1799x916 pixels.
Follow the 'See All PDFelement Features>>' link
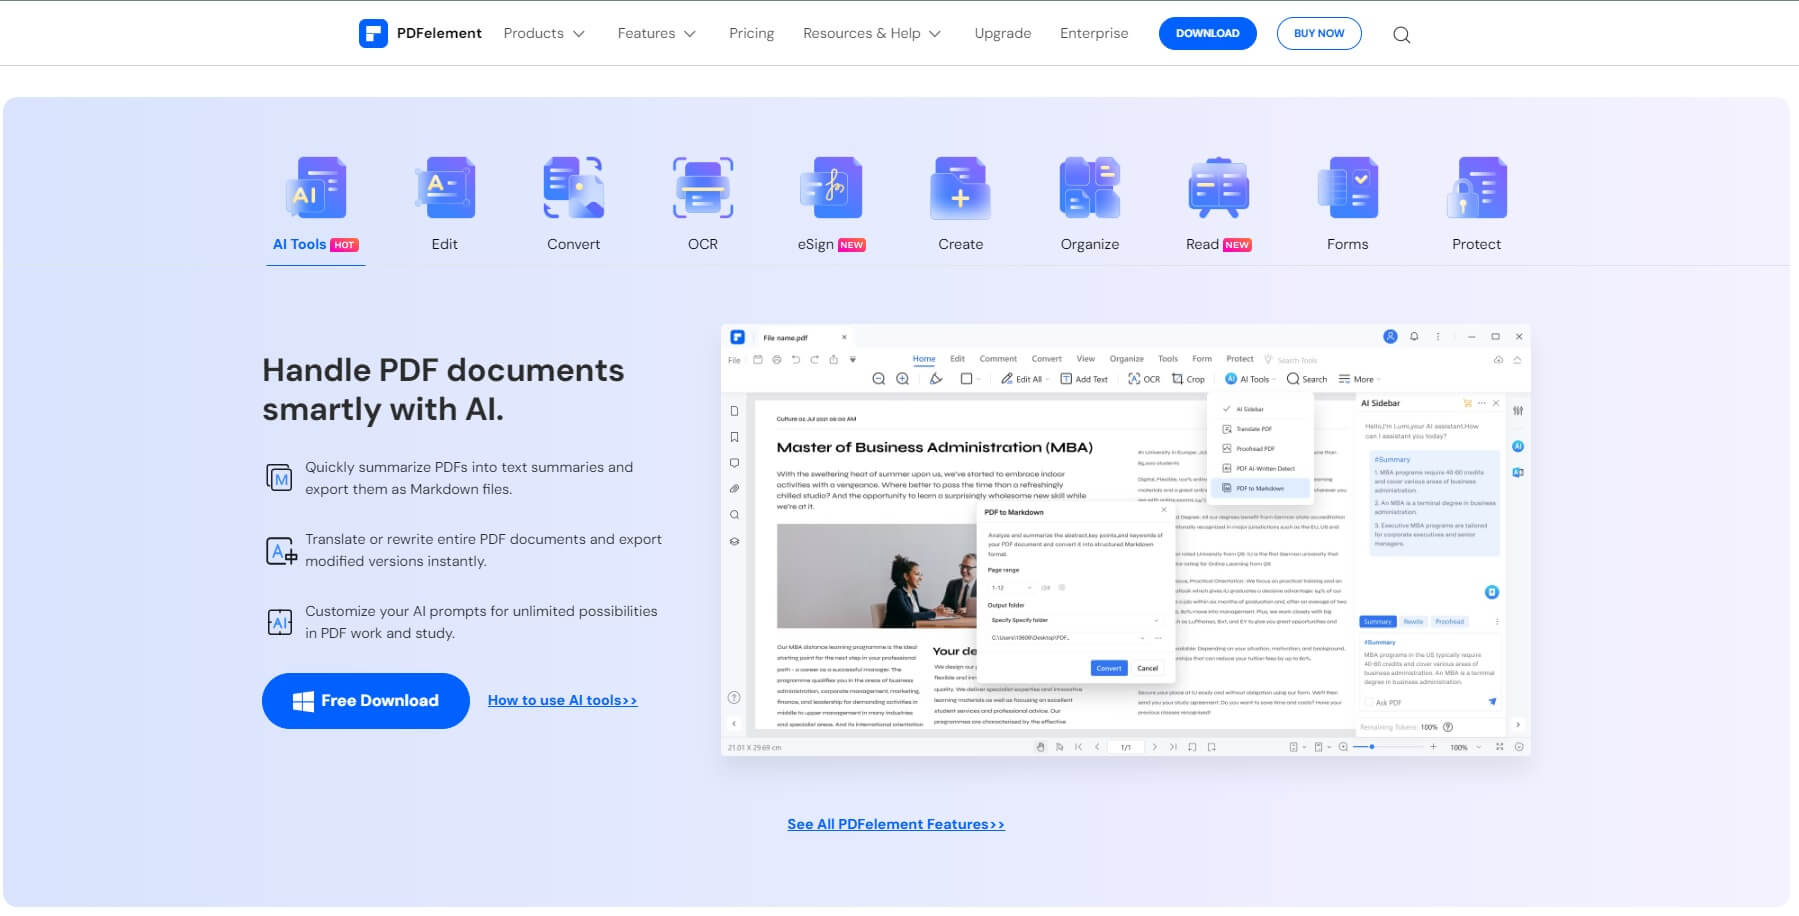click(896, 824)
